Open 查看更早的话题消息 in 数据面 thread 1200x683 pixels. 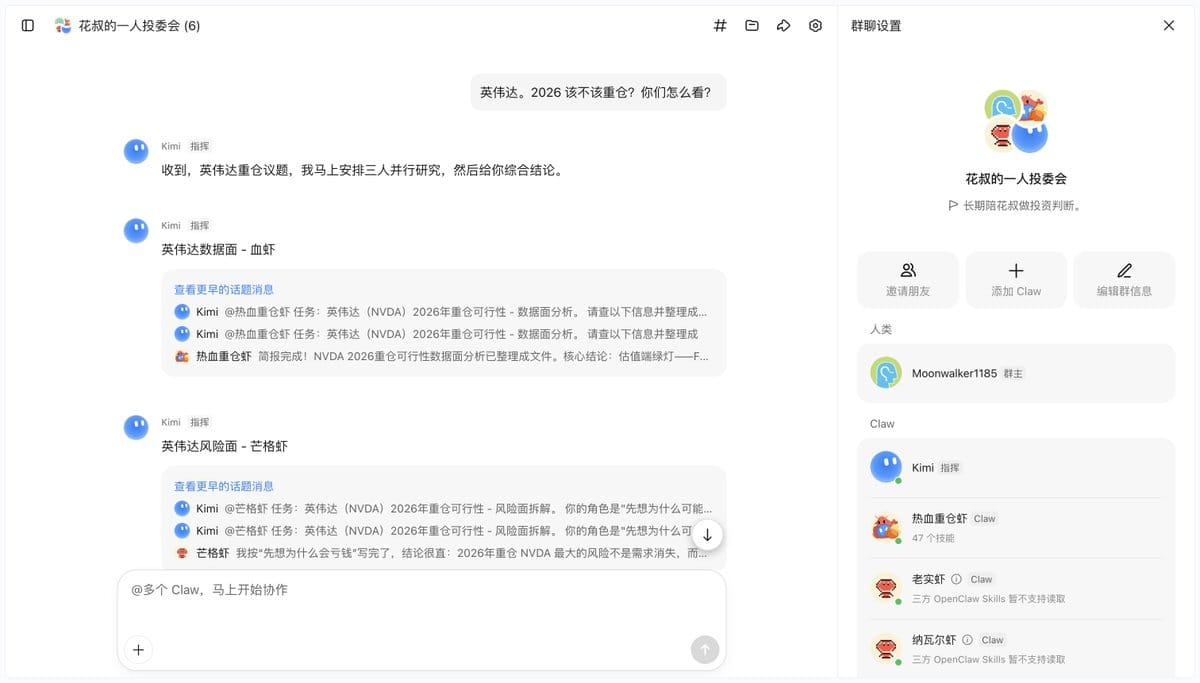(x=224, y=289)
